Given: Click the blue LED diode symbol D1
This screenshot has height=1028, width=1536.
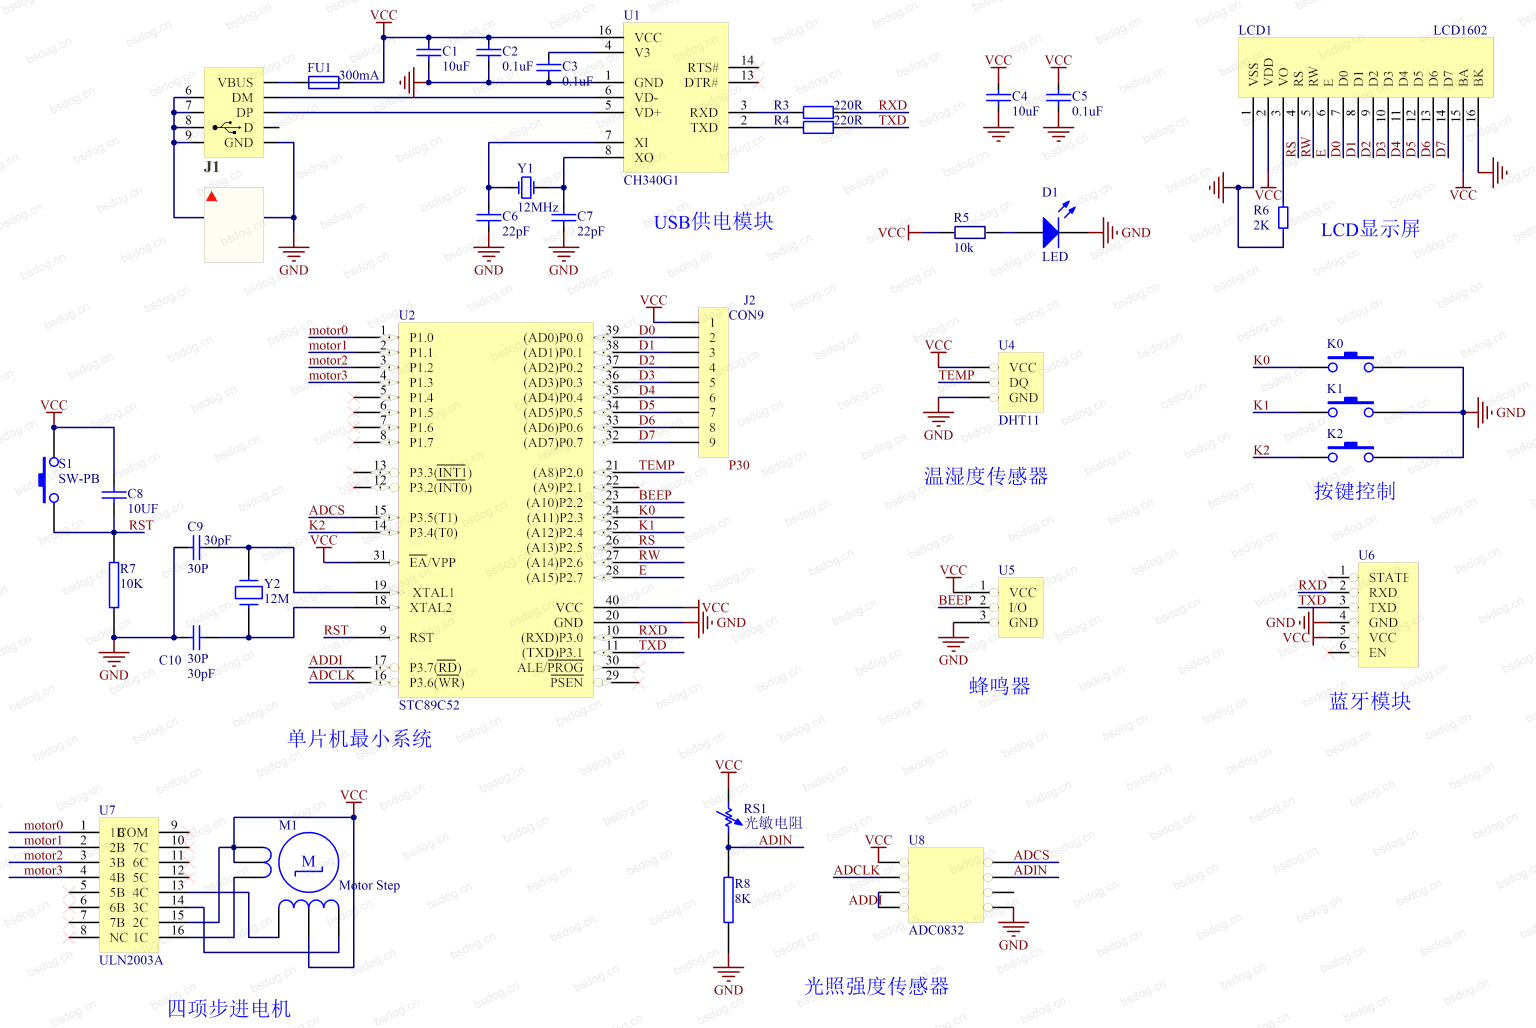Looking at the screenshot, I should pos(1050,232).
